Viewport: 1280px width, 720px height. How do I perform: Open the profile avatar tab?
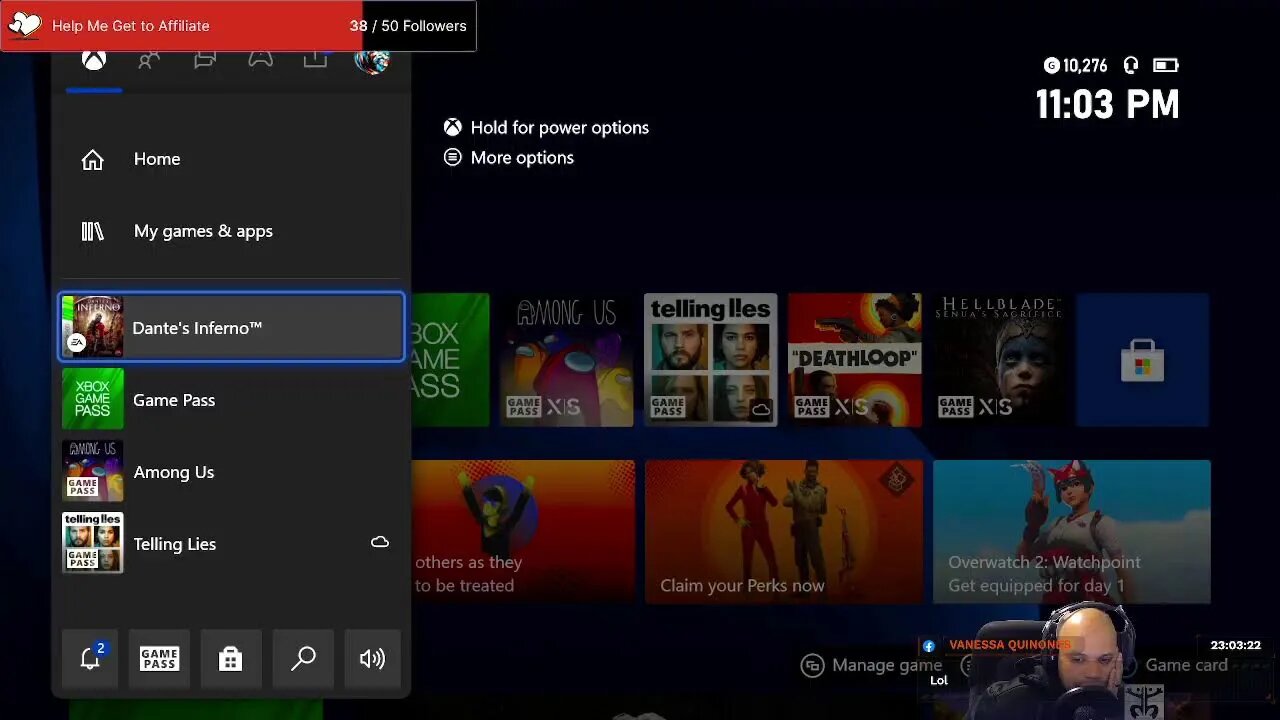click(372, 62)
